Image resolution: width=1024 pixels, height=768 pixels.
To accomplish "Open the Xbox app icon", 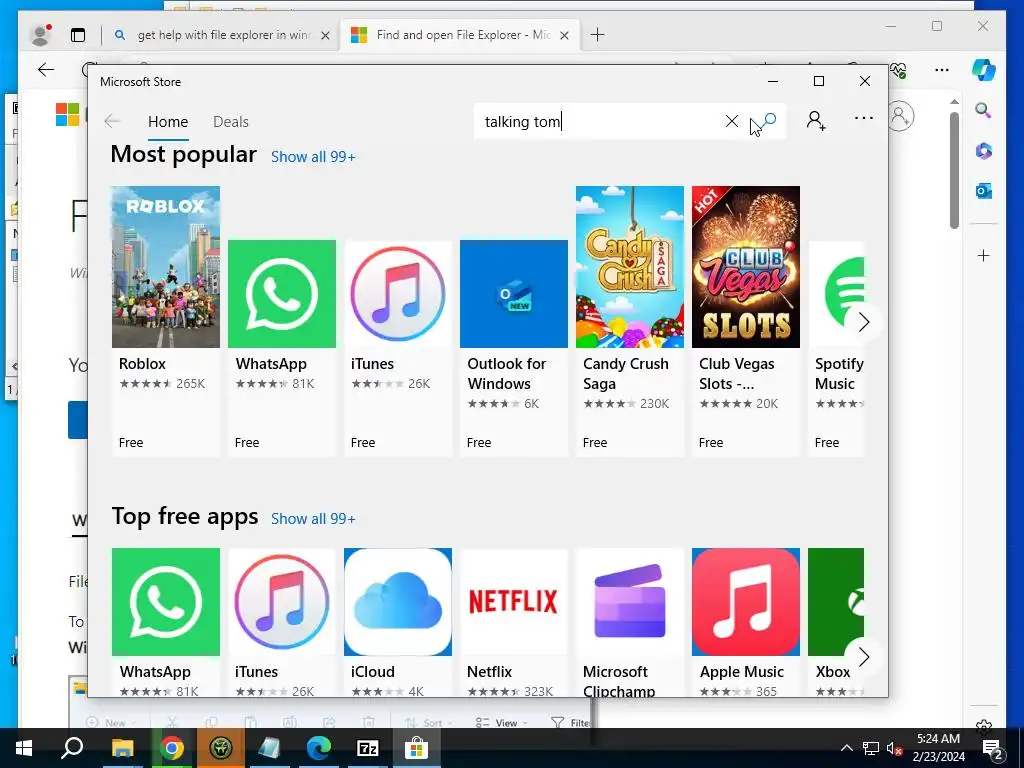I will point(837,601).
